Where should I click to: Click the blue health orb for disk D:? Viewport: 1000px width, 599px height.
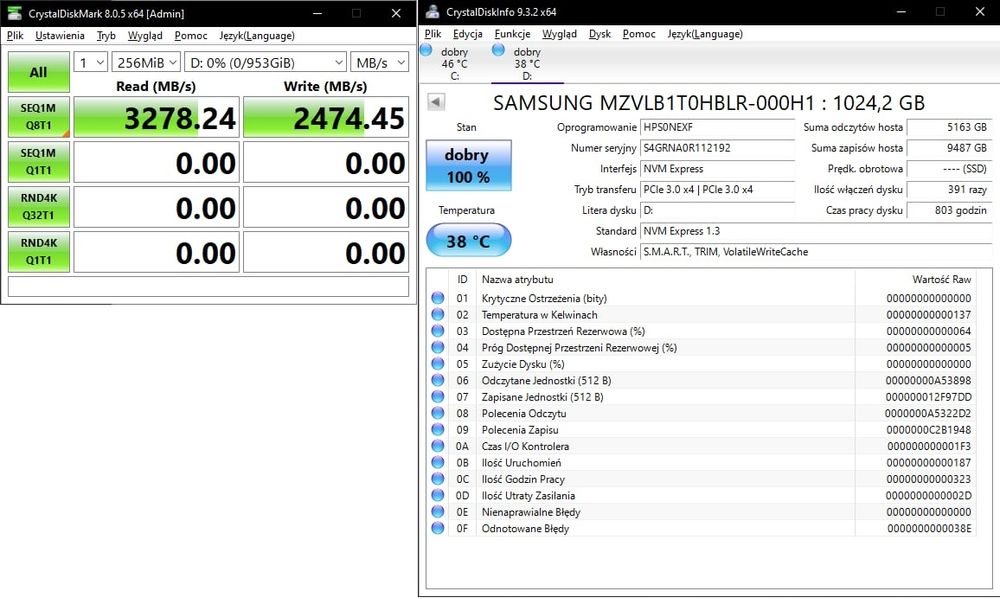point(499,50)
